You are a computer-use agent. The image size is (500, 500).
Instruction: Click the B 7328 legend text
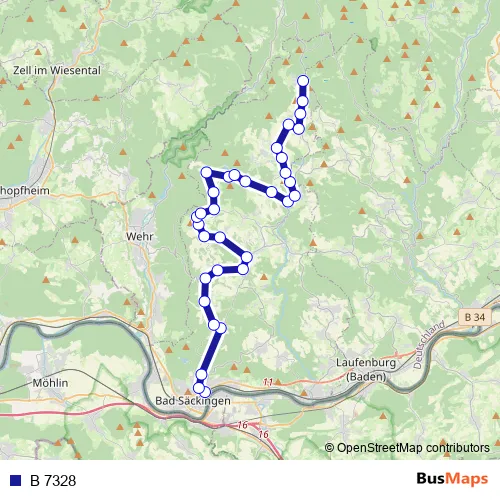point(53,481)
